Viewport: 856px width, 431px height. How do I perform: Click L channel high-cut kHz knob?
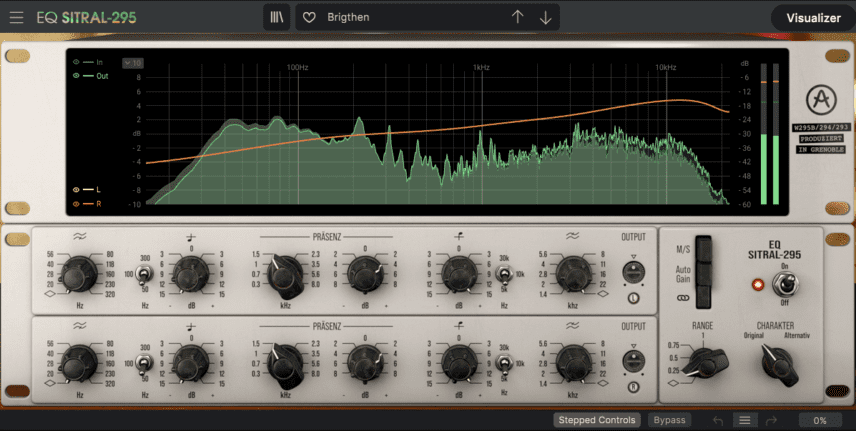click(573, 273)
